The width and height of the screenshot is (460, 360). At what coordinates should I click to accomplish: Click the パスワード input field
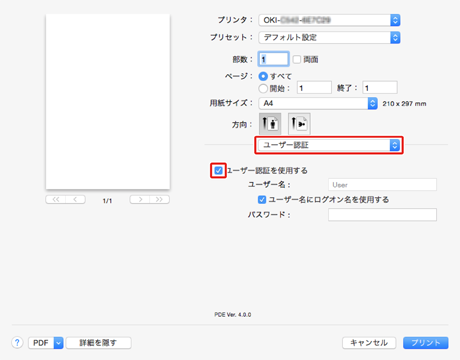tap(382, 215)
